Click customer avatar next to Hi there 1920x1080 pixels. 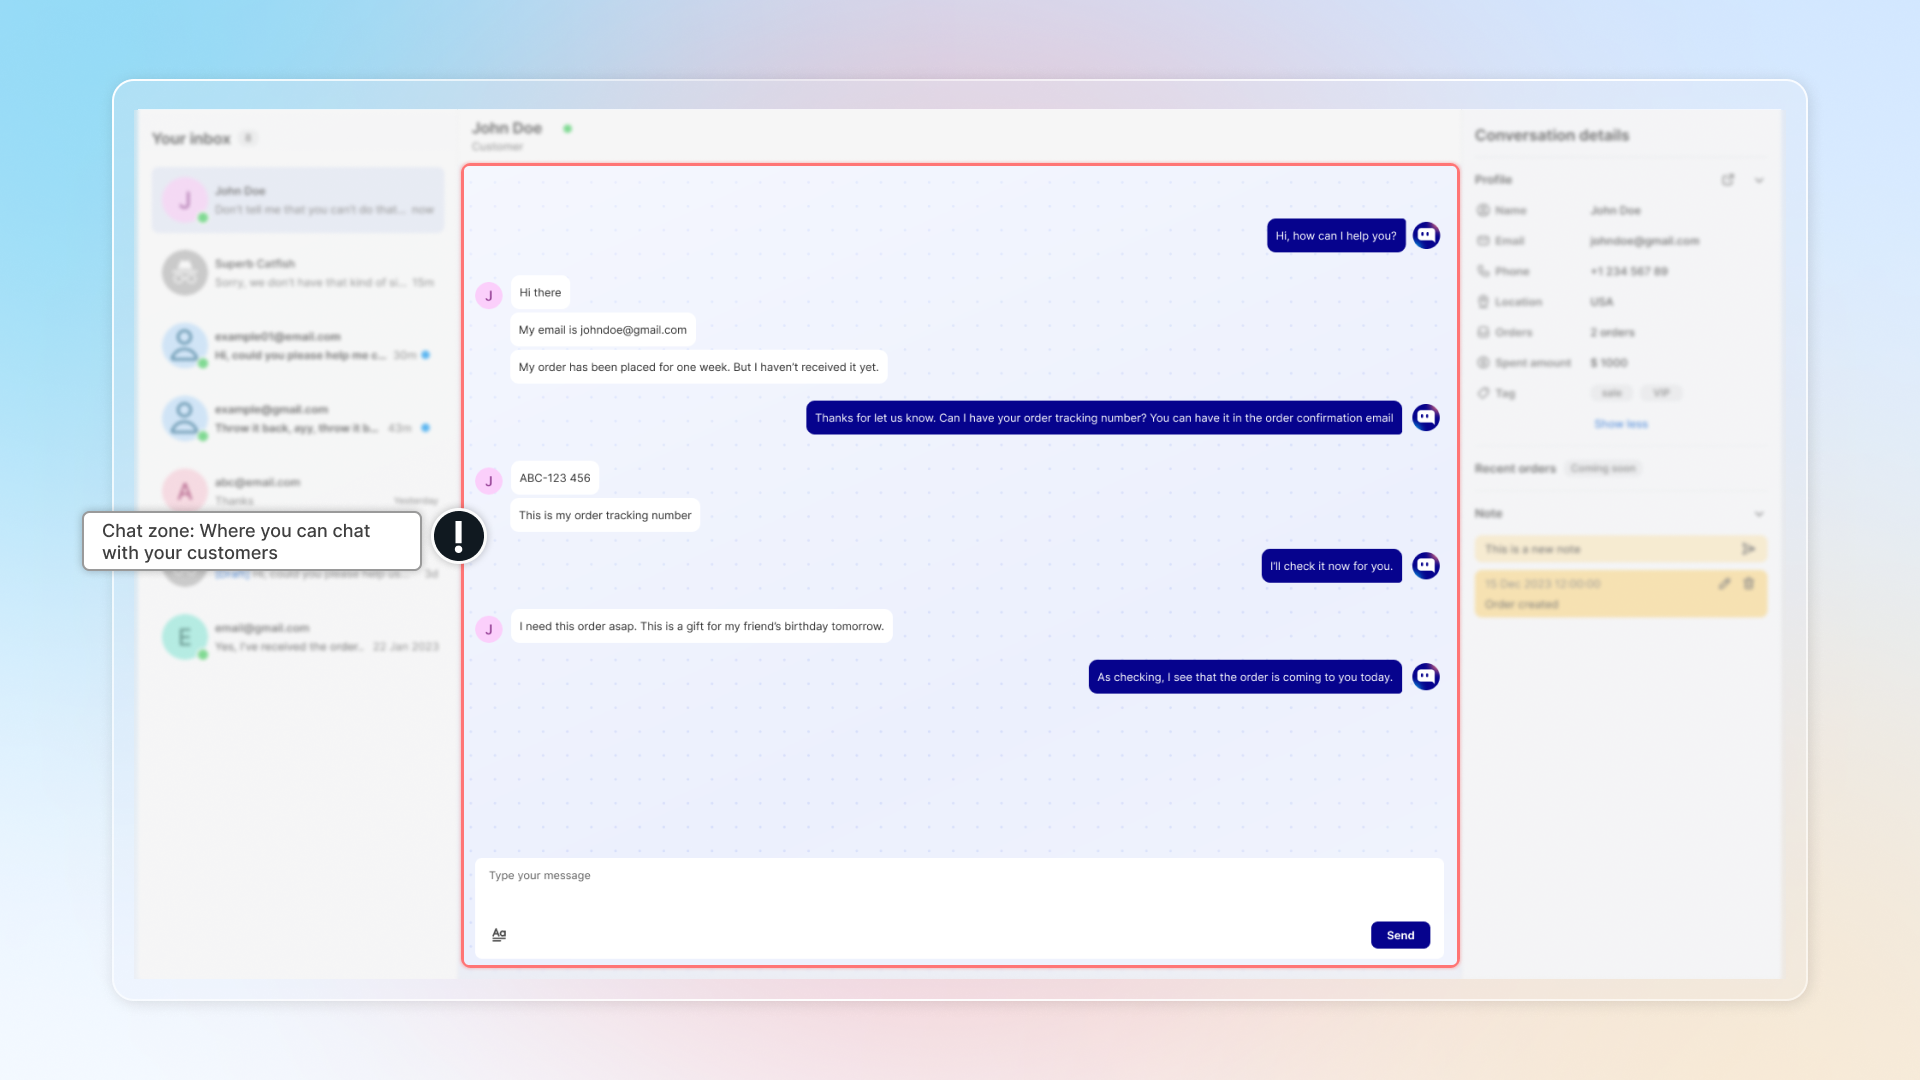point(489,296)
